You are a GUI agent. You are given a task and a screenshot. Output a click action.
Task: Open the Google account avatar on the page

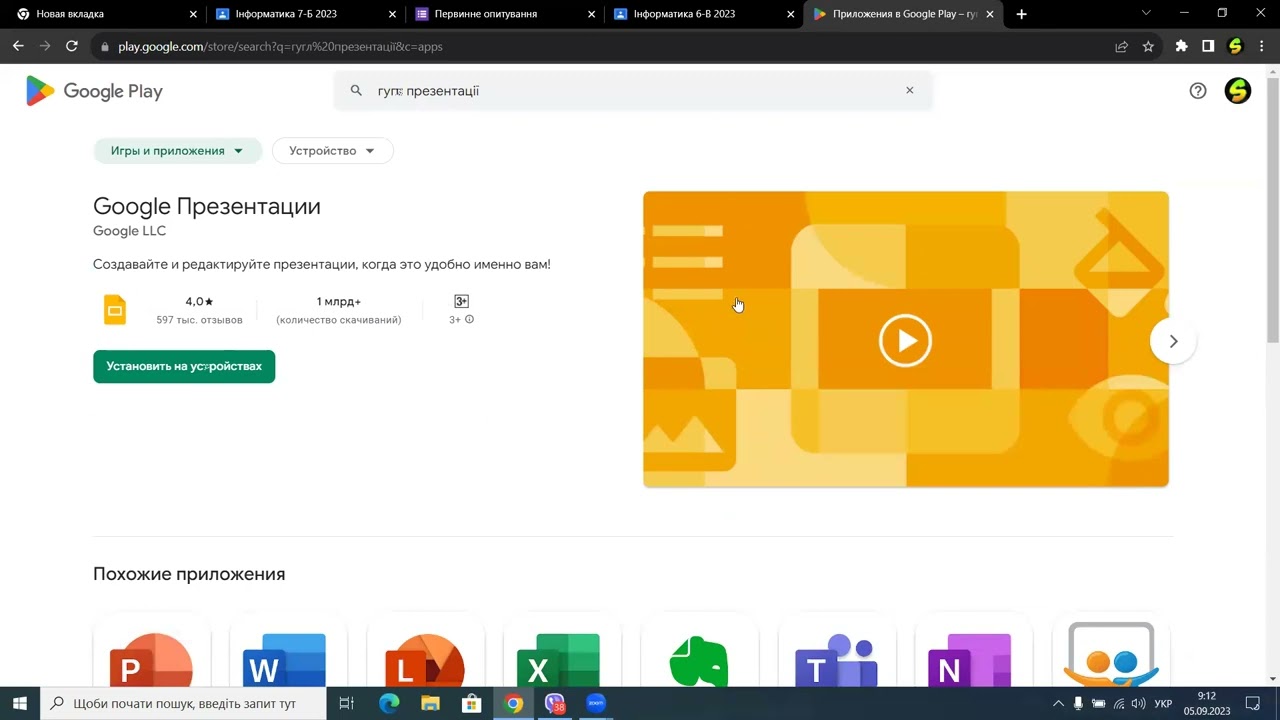coord(1238,91)
